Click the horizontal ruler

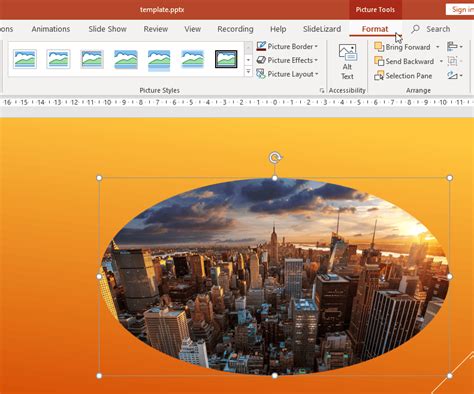(x=237, y=102)
